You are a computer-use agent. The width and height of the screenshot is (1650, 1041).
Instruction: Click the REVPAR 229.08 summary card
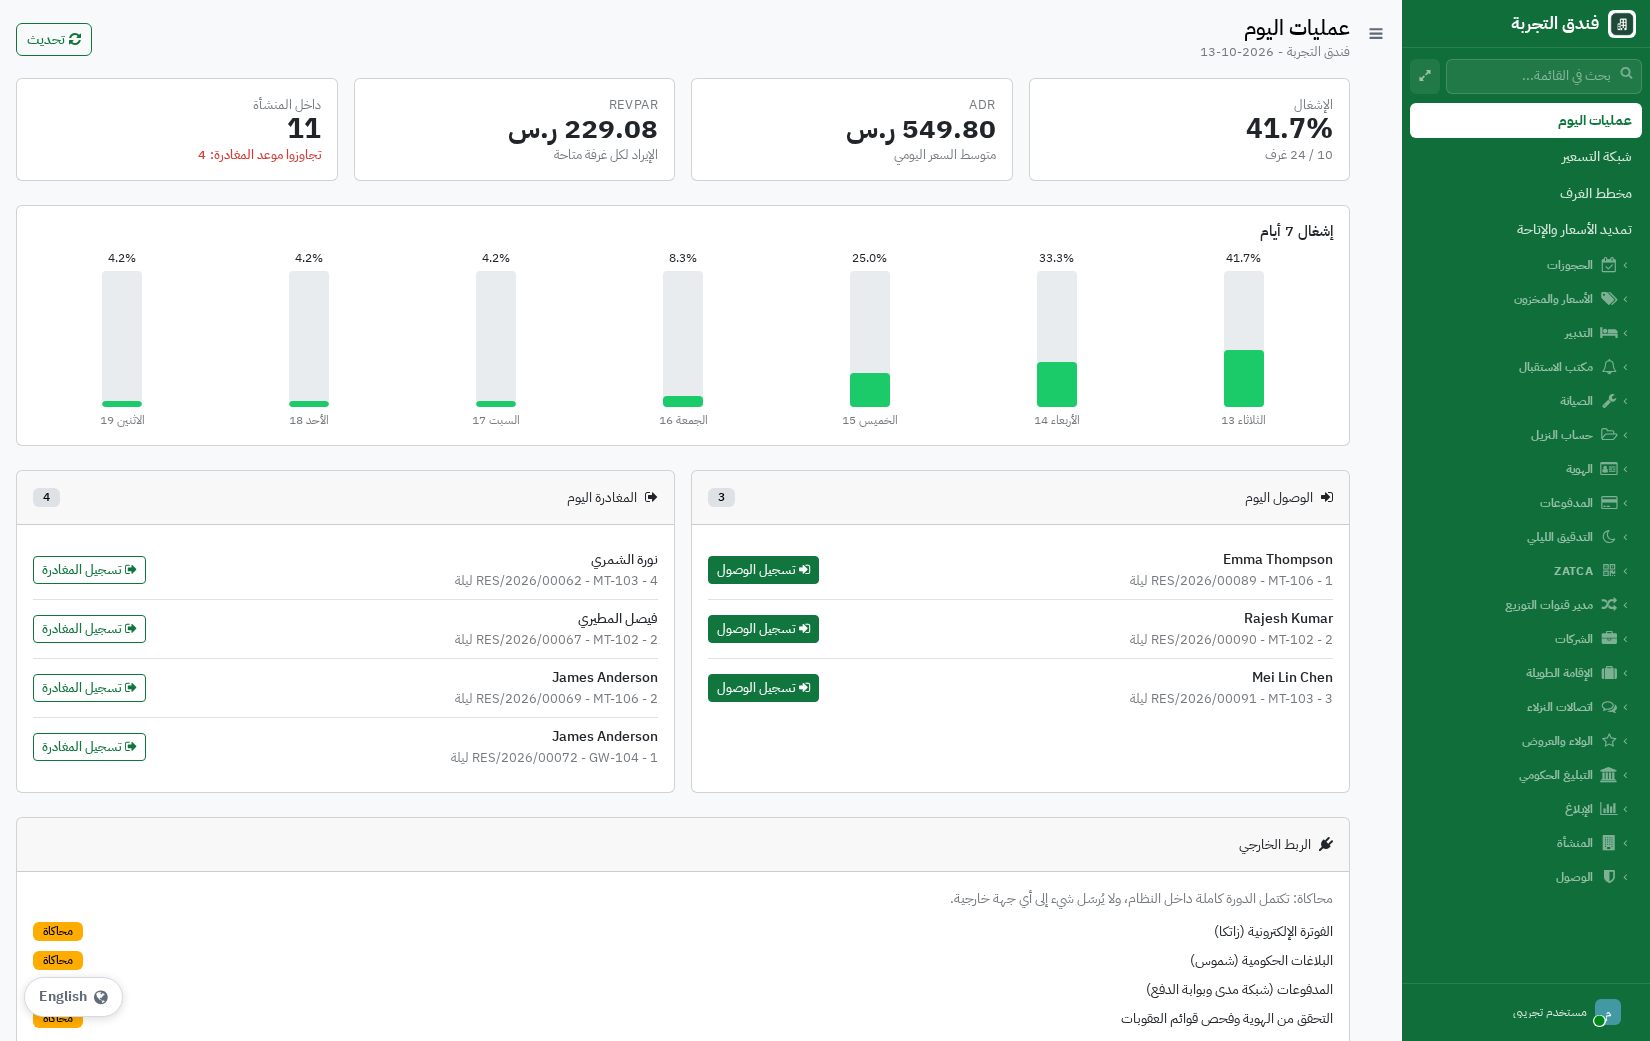pyautogui.click(x=514, y=130)
